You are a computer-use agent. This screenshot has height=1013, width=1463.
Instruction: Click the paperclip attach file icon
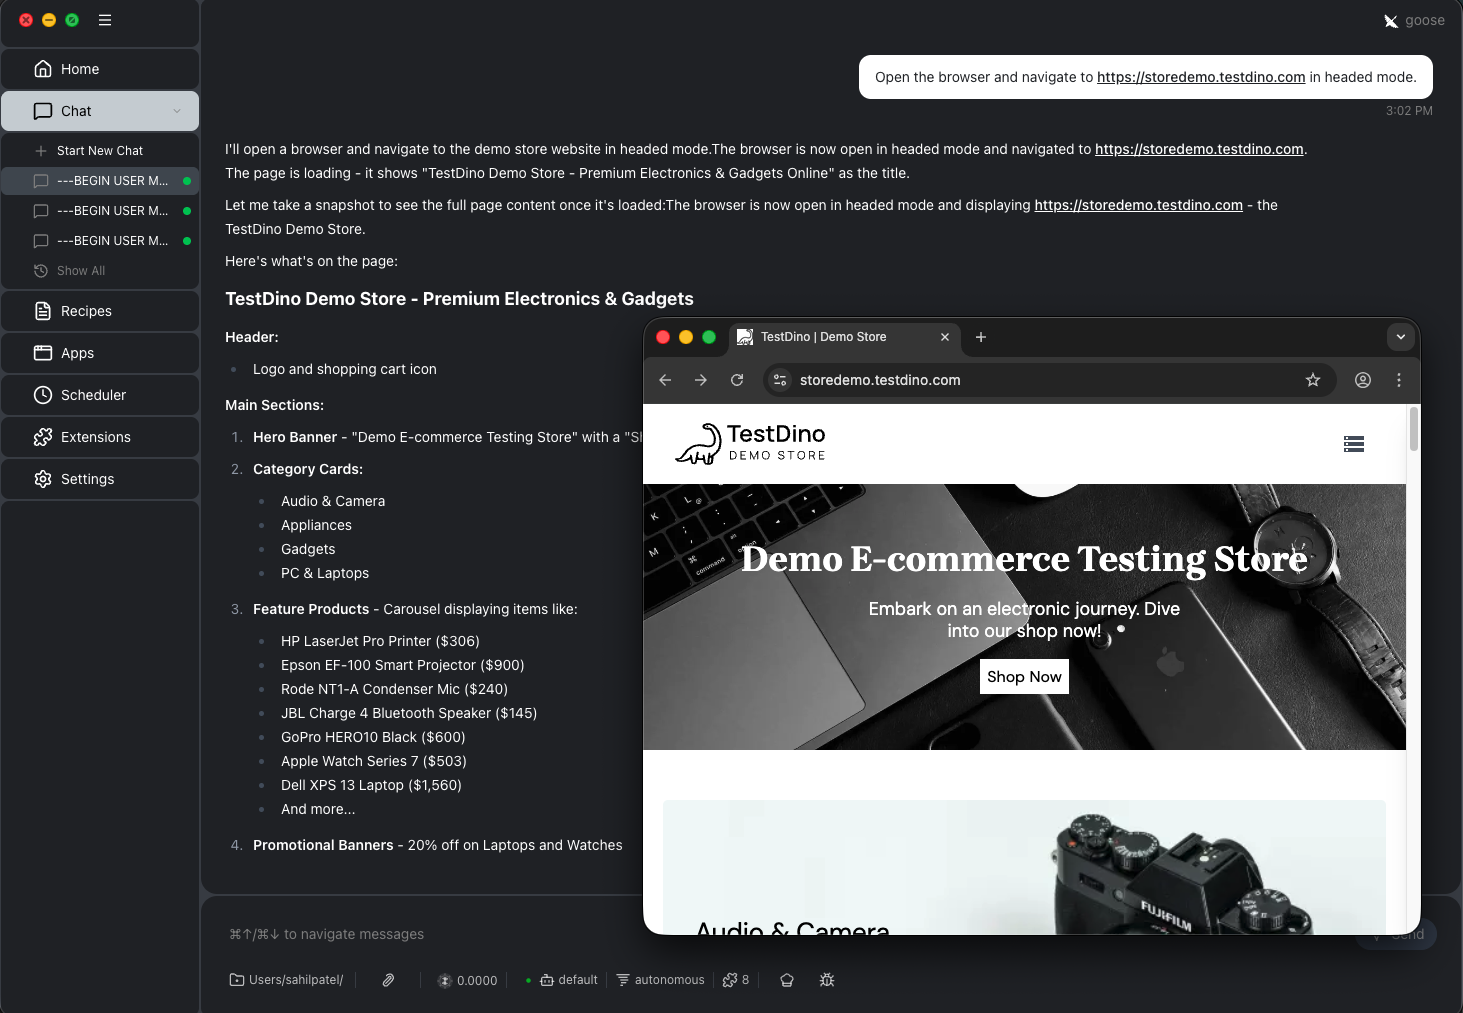[x=388, y=980]
